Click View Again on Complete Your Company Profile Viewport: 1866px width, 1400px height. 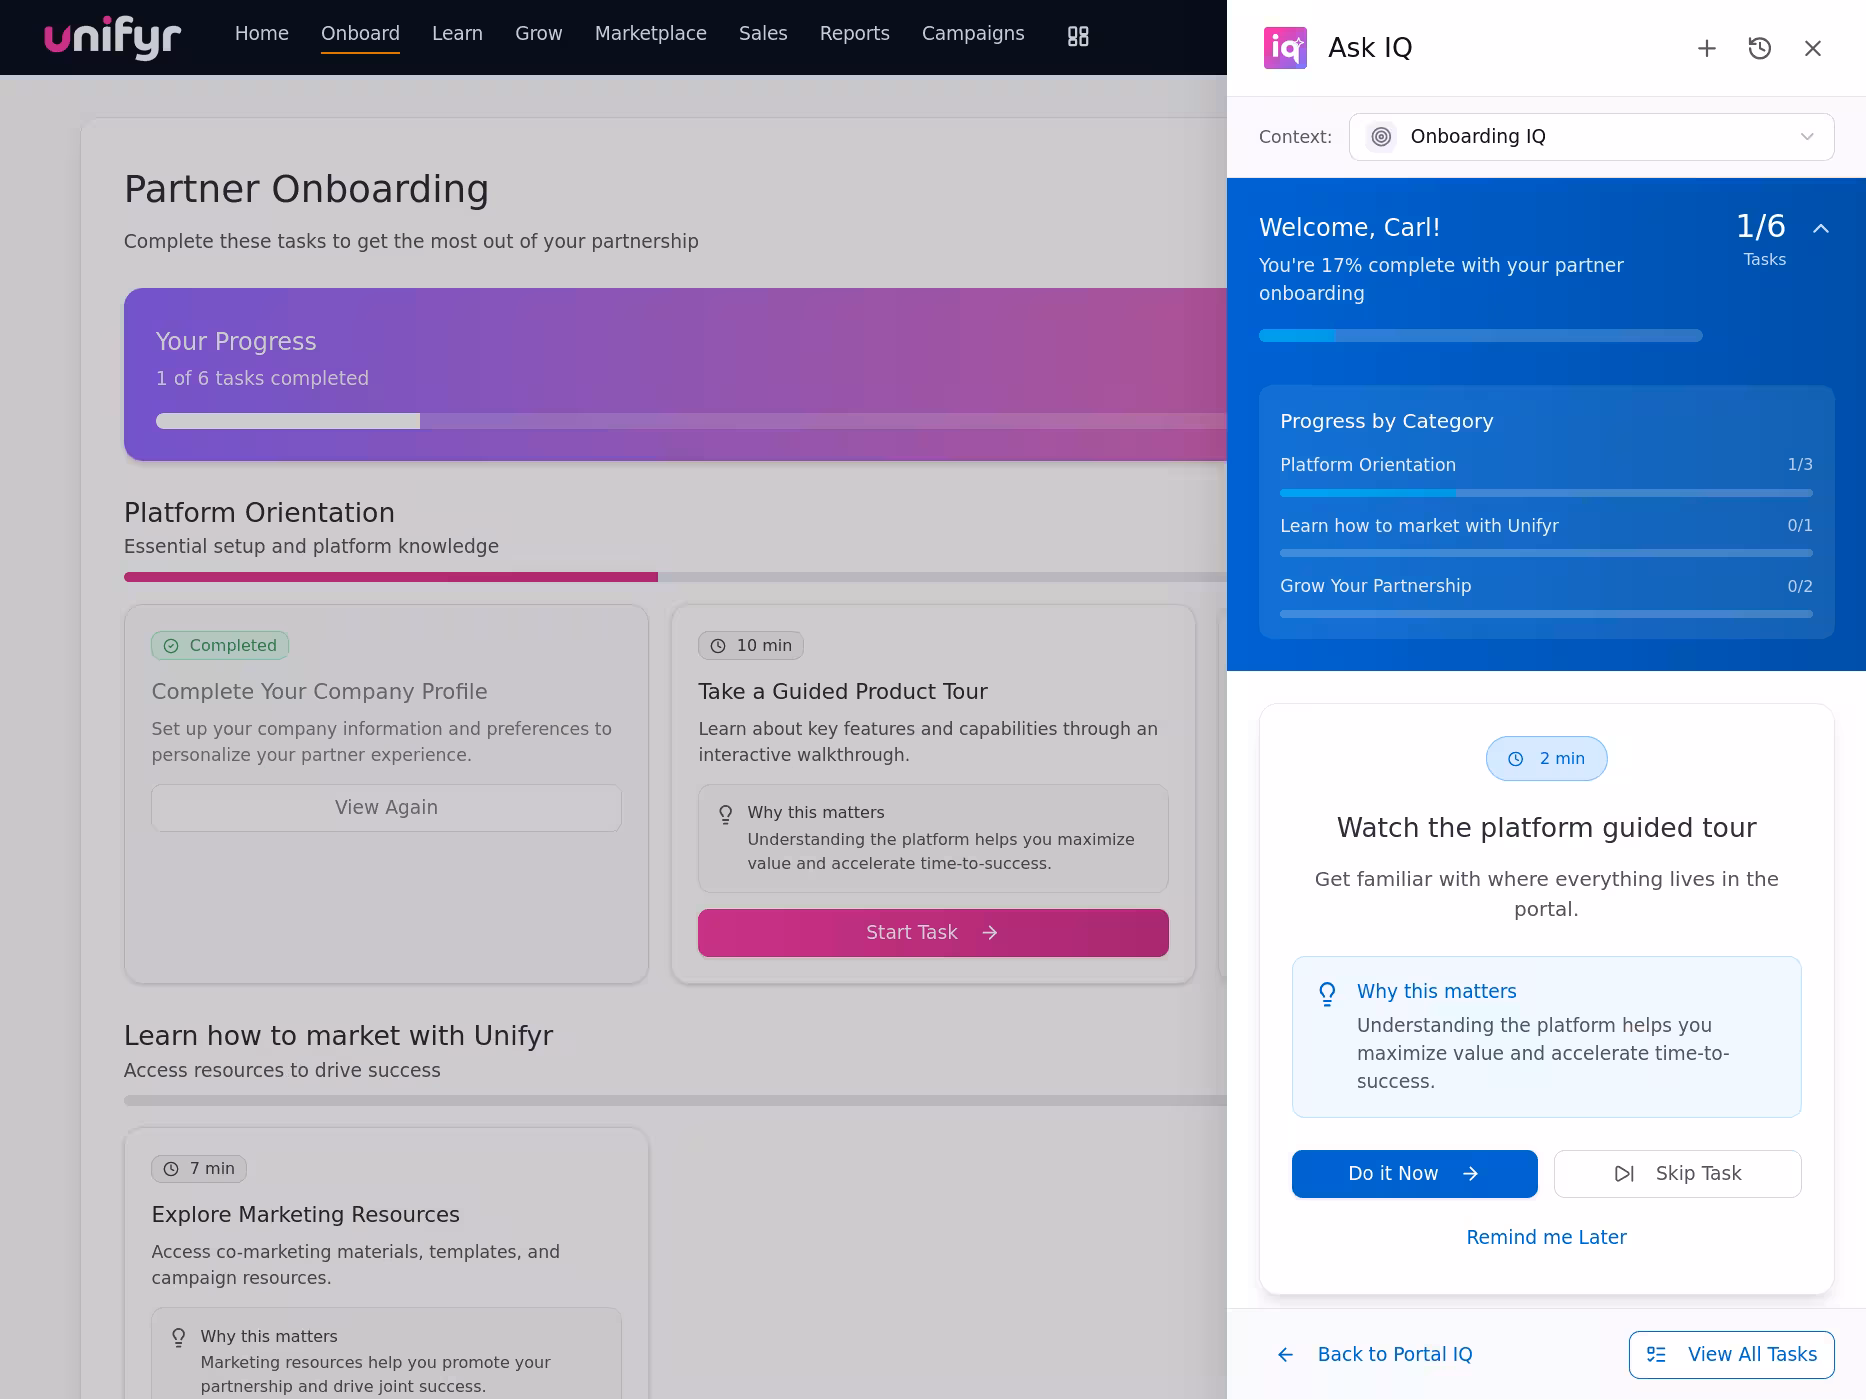pyautogui.click(x=386, y=807)
